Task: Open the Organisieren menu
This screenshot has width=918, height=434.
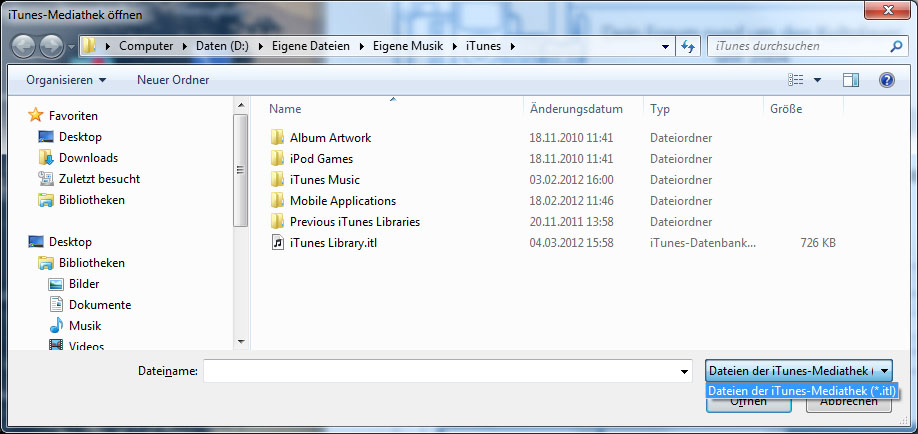Action: [66, 80]
